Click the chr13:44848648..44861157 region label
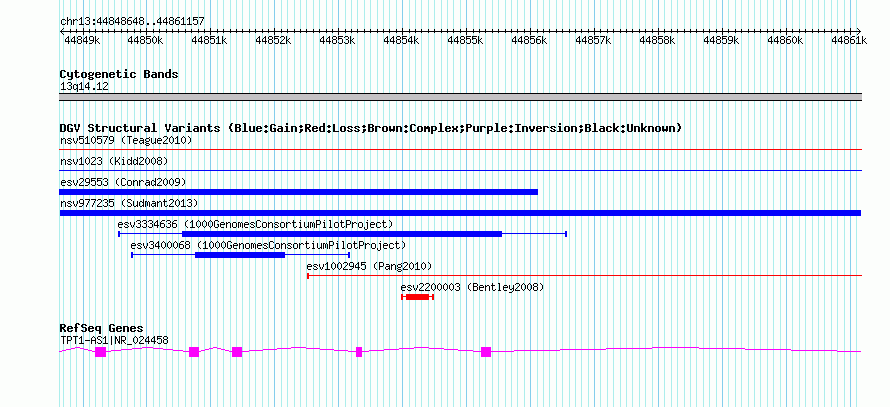Viewport: 890px width, 407px height. pyautogui.click(x=132, y=21)
